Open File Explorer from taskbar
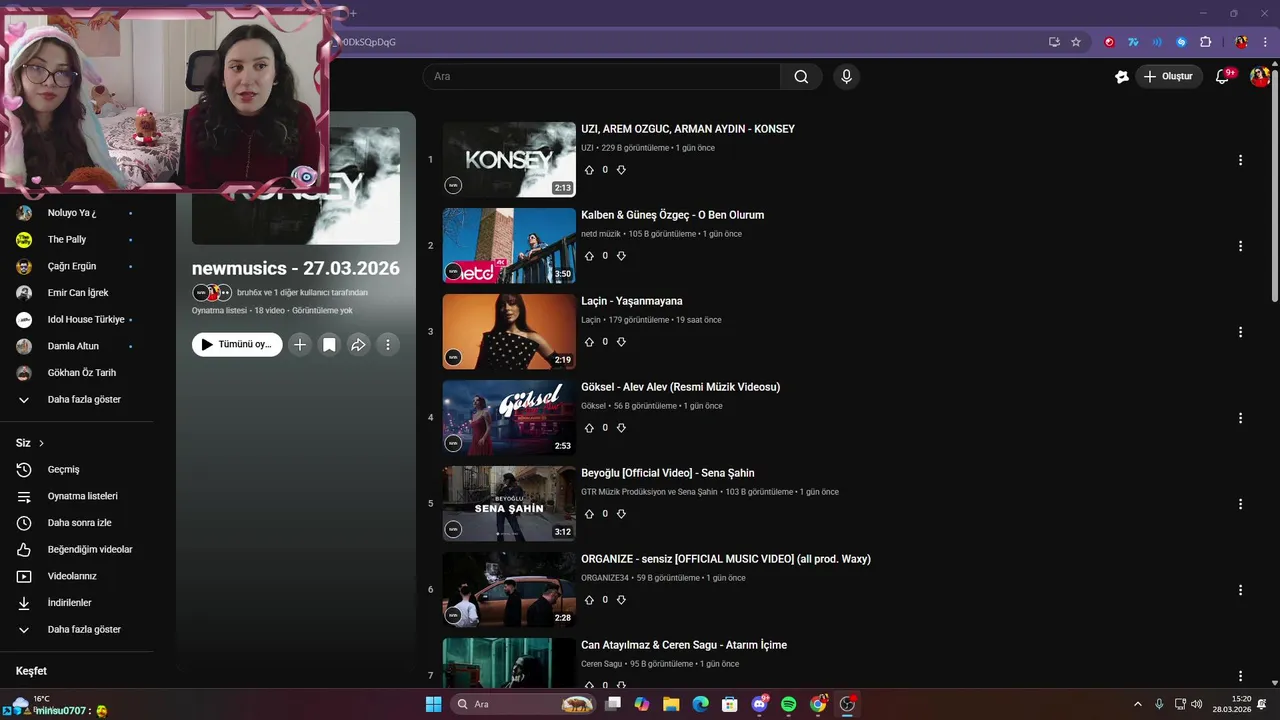 click(x=671, y=704)
